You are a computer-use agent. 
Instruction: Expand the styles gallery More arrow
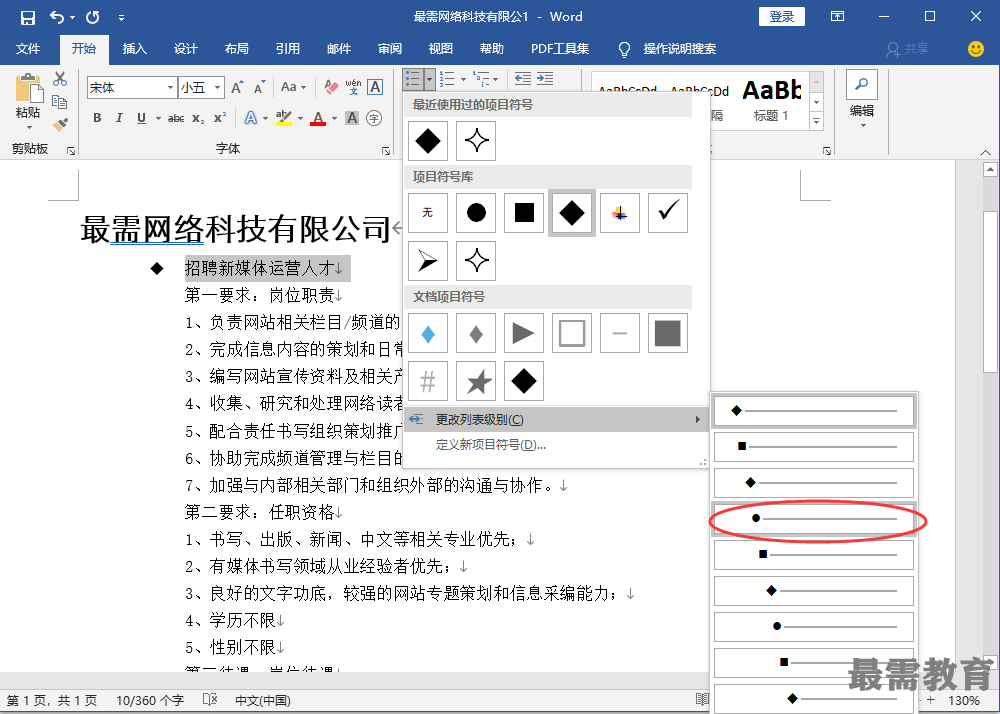pyautogui.click(x=816, y=120)
